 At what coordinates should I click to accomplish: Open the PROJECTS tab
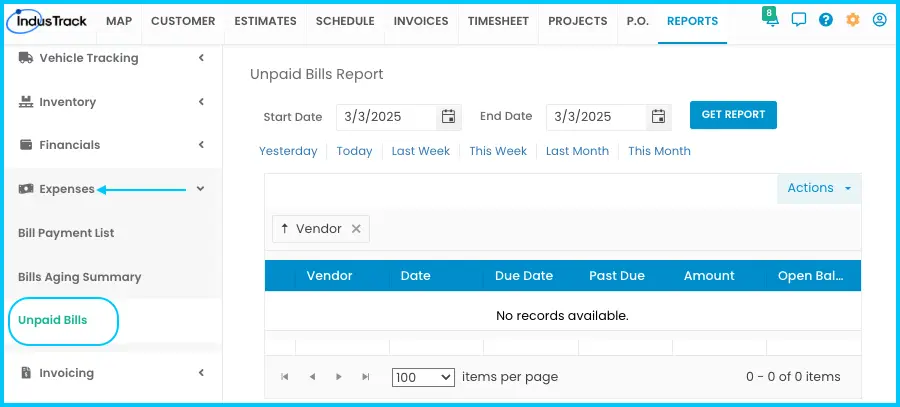coord(577,21)
